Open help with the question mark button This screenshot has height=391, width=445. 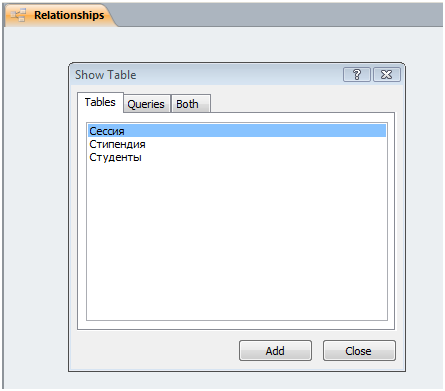(x=357, y=74)
